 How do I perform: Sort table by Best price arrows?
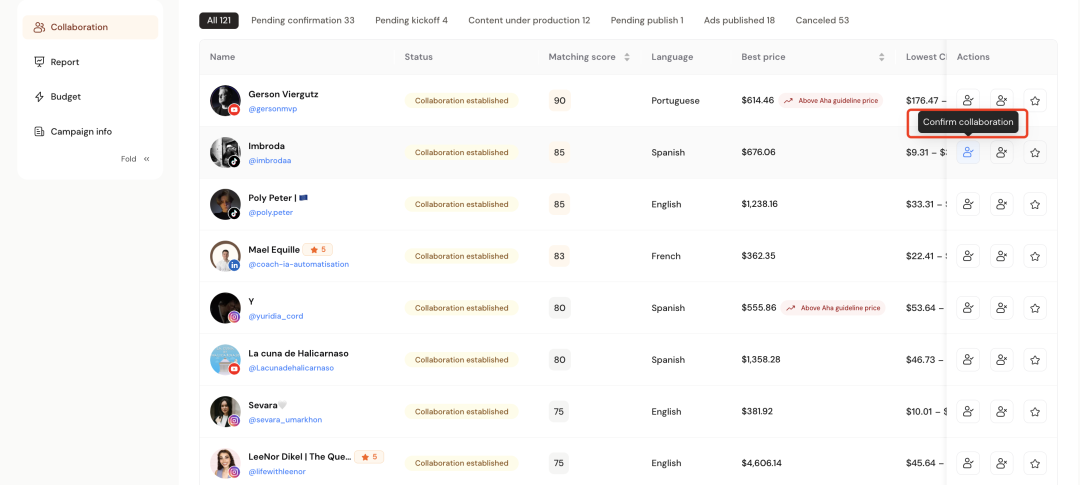point(882,57)
